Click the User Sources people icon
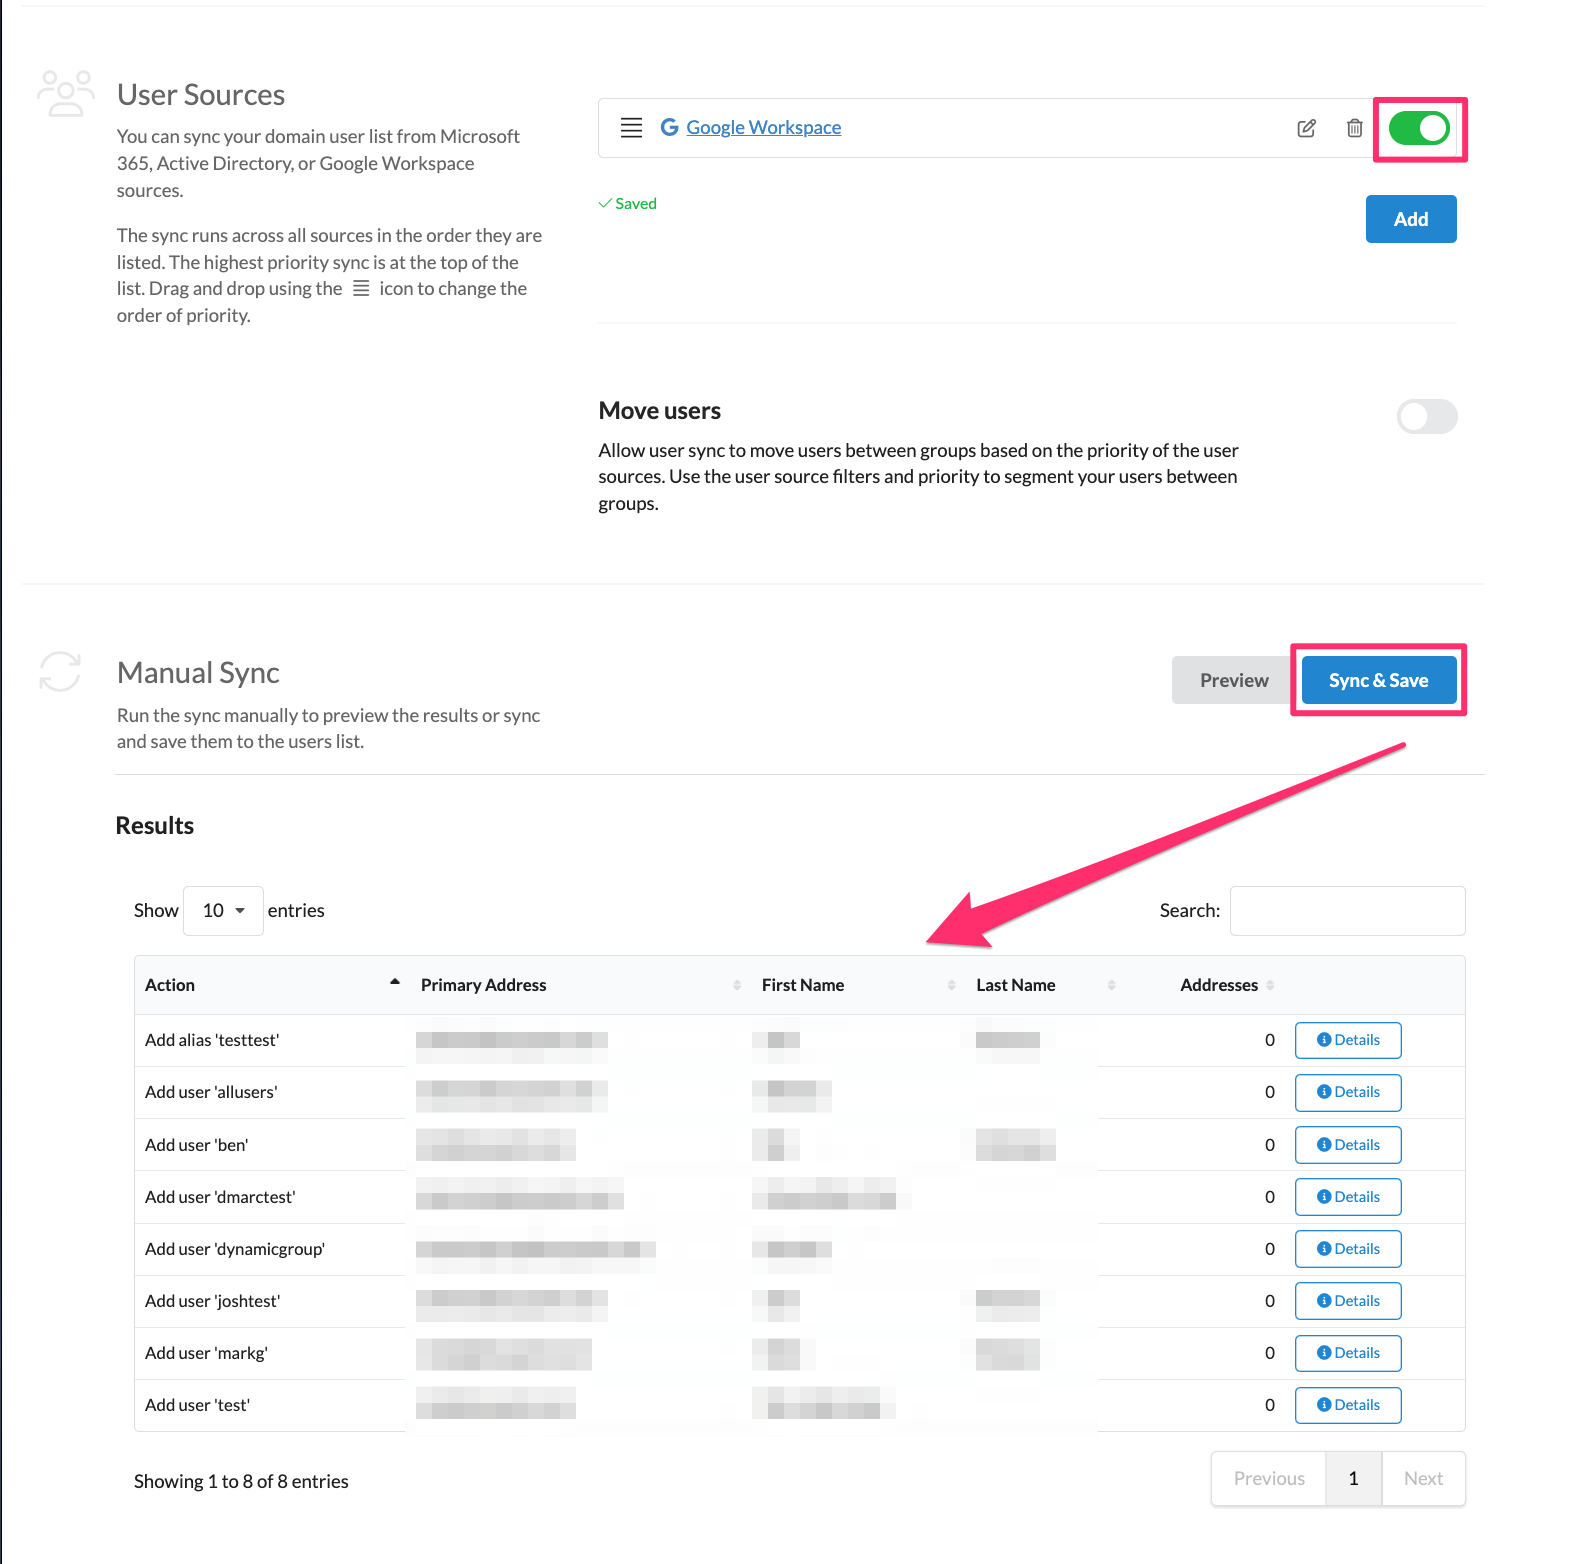1584x1564 pixels. (65, 94)
